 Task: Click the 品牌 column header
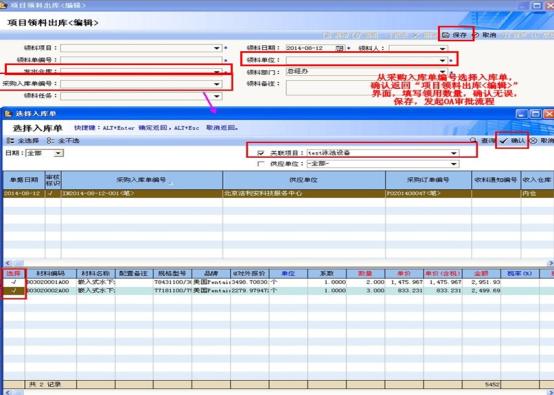pos(211,273)
